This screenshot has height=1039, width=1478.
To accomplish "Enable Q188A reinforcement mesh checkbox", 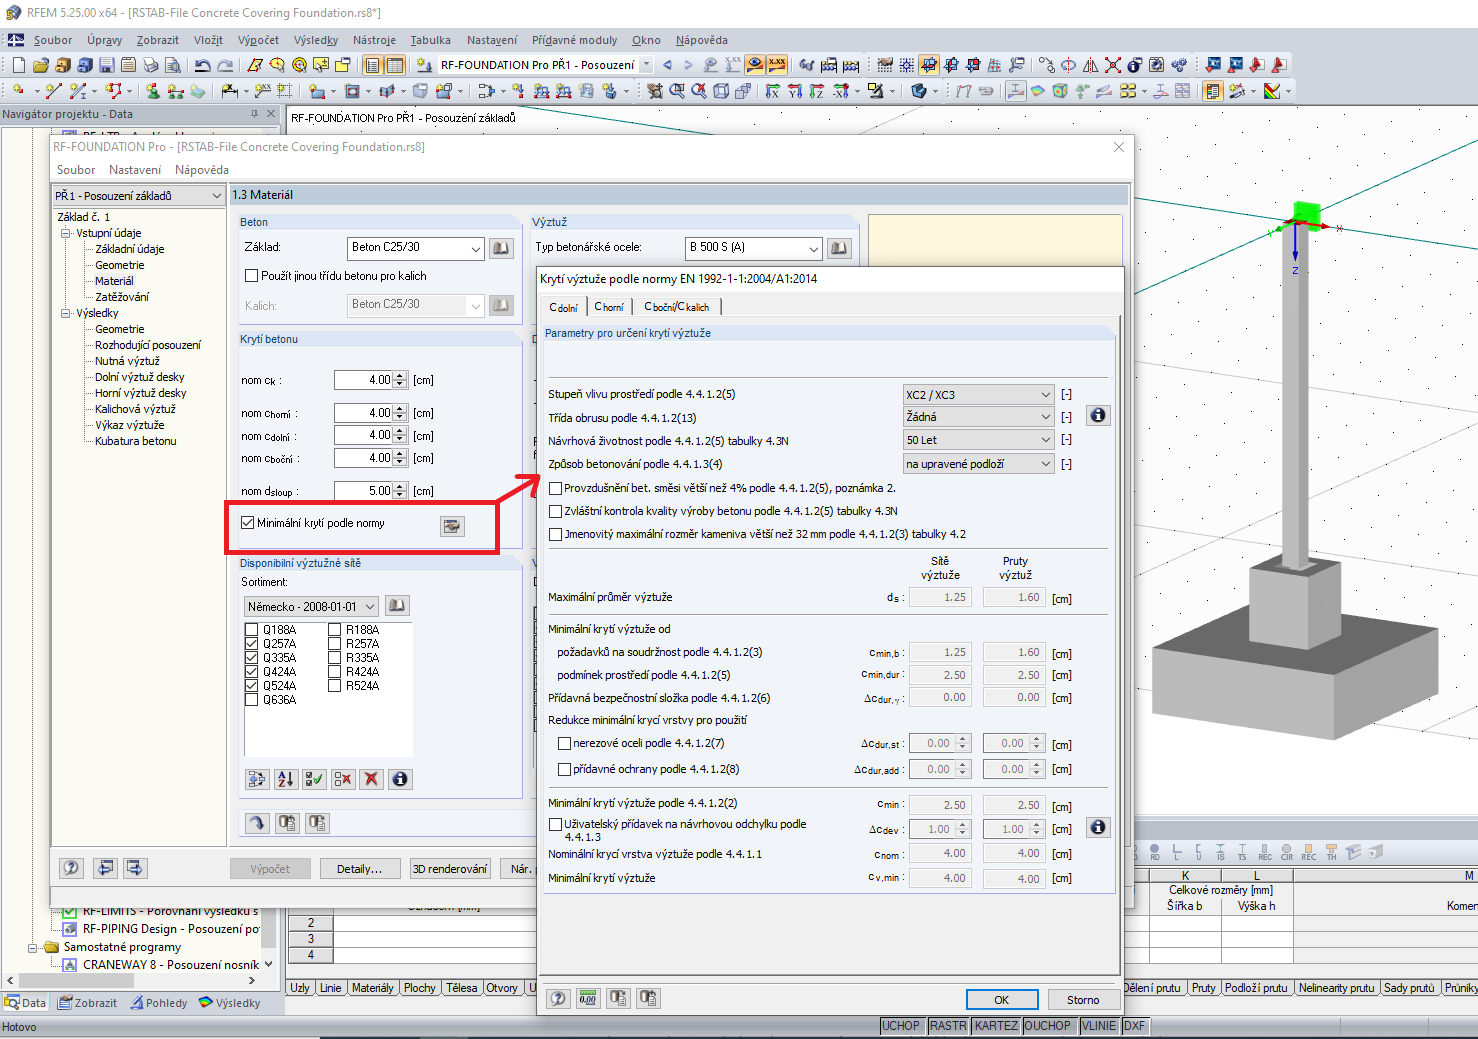I will click(252, 630).
